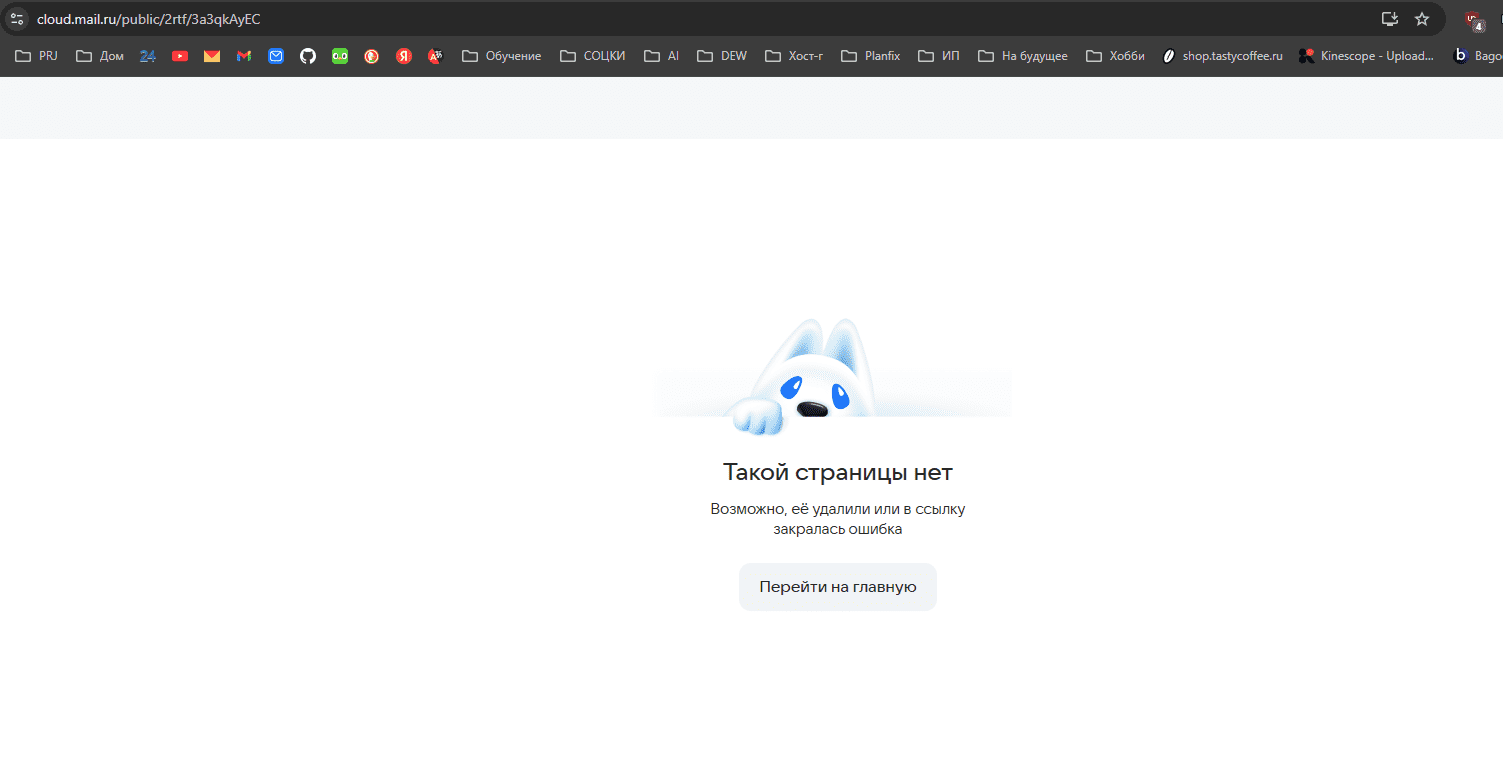Click the Перейти на главную button

pos(837,587)
